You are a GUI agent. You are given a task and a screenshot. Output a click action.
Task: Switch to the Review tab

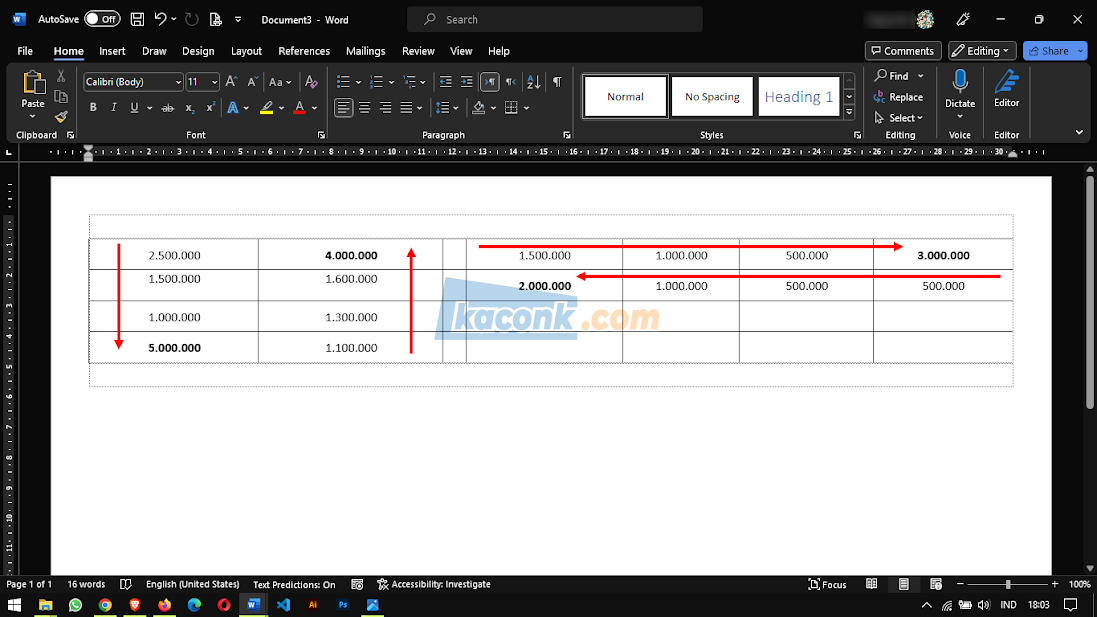point(418,51)
